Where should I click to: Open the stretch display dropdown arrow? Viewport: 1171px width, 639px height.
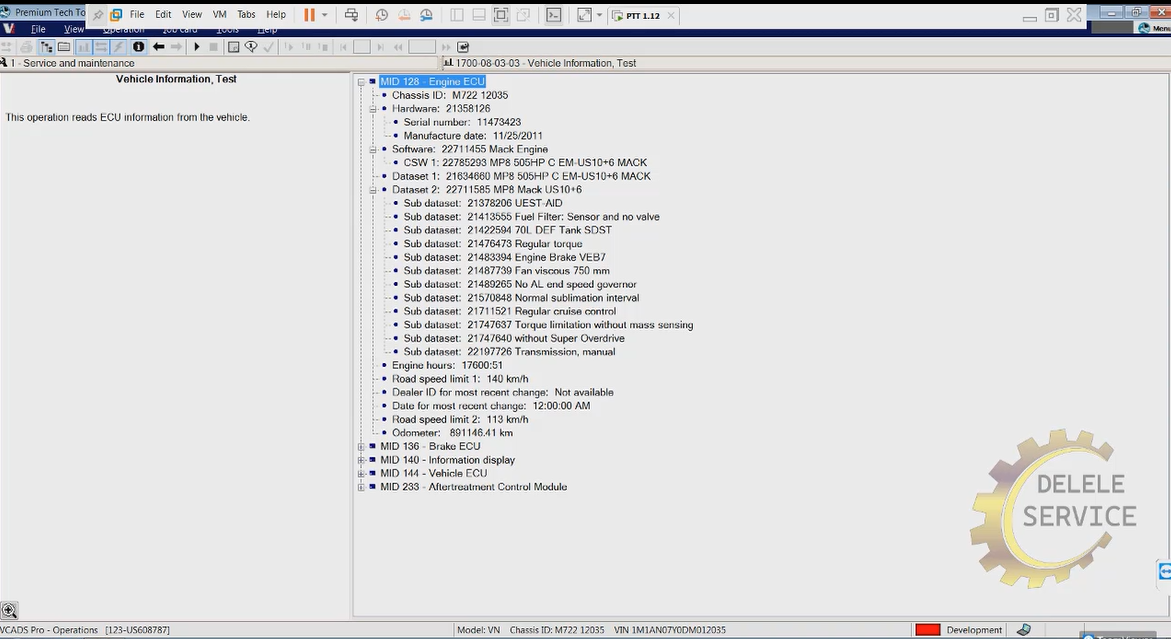599,15
